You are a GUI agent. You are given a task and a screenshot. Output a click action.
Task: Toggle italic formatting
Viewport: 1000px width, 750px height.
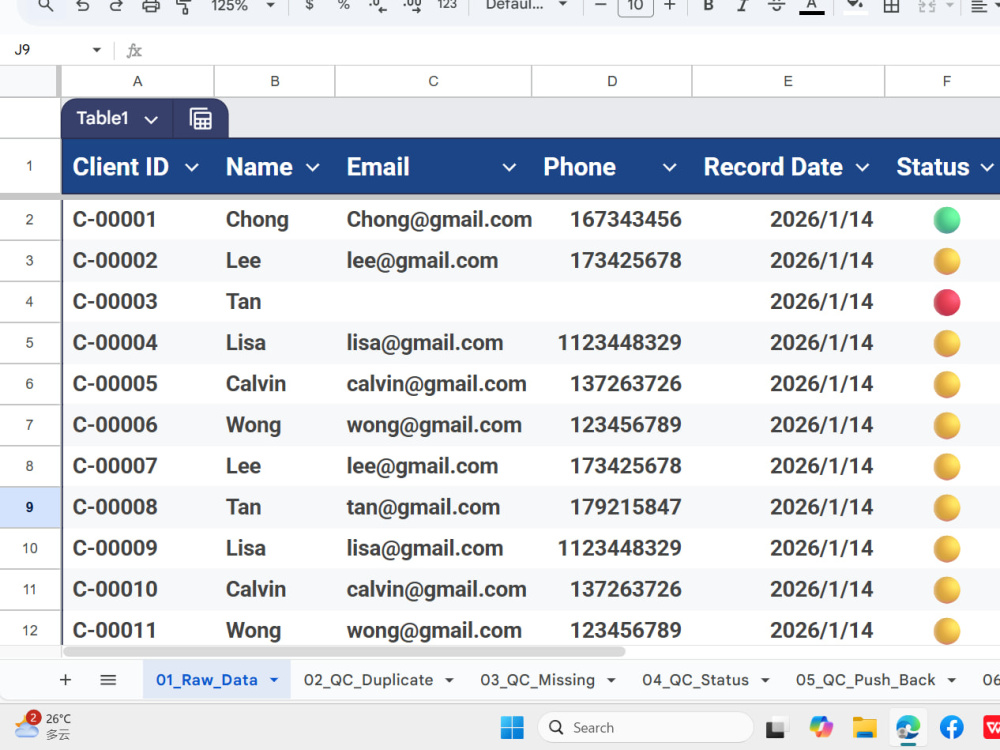coord(742,6)
